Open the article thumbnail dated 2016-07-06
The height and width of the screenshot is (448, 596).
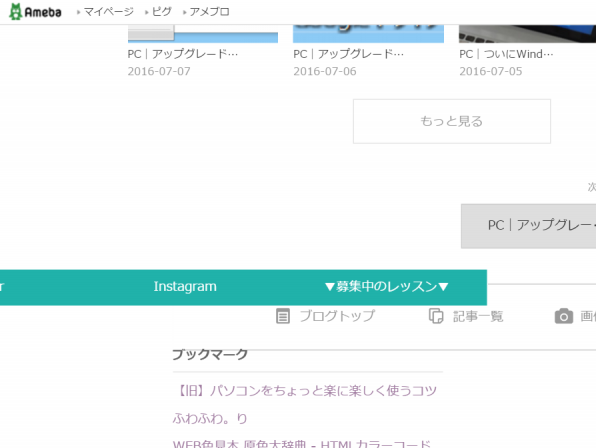(x=368, y=34)
